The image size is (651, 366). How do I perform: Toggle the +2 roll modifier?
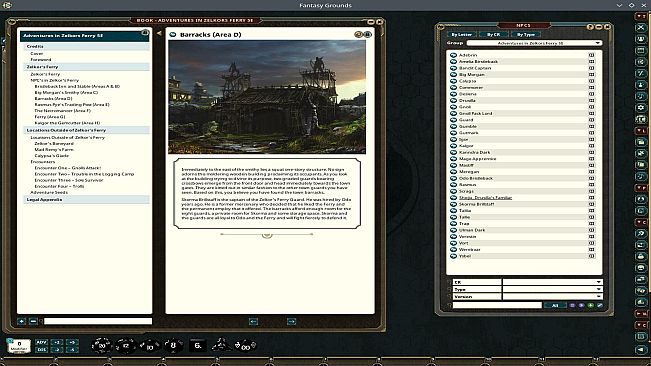pos(57,342)
